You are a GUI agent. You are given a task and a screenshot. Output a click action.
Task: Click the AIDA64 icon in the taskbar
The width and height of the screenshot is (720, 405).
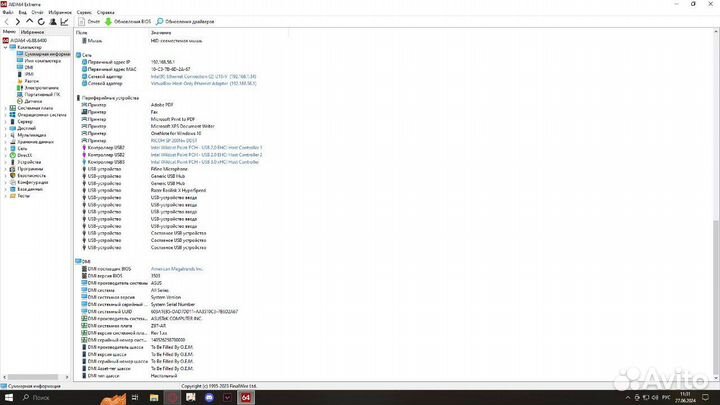[247, 397]
